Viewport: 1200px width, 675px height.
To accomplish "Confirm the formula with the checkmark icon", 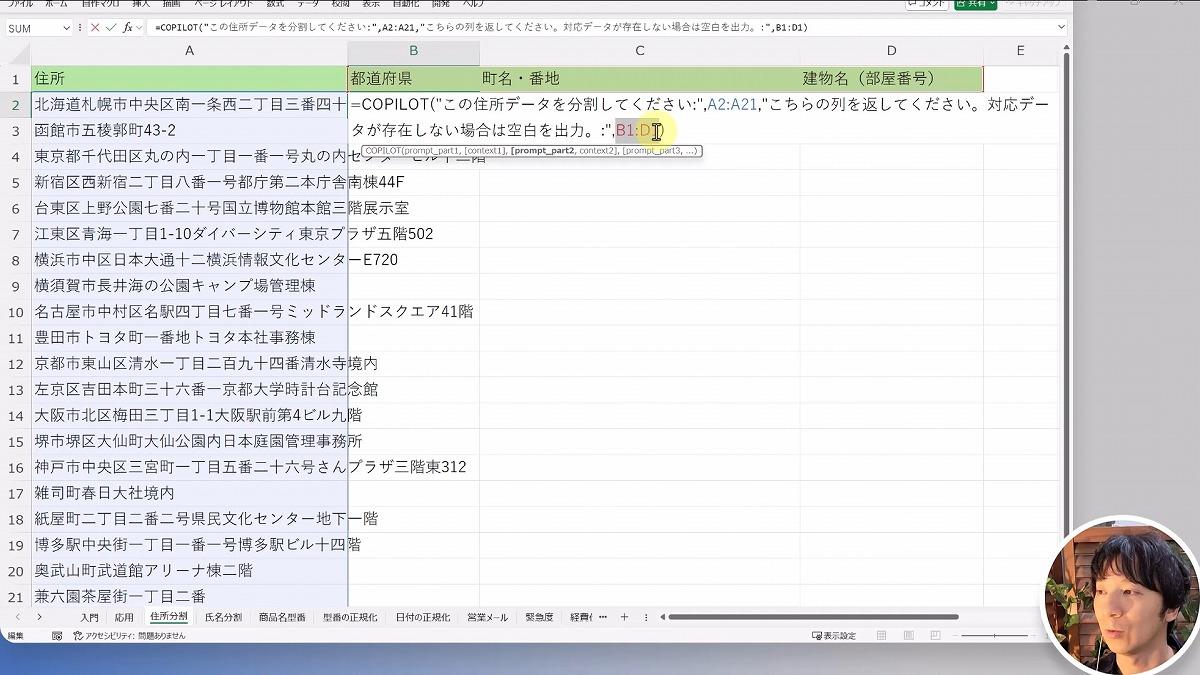I will (x=111, y=28).
